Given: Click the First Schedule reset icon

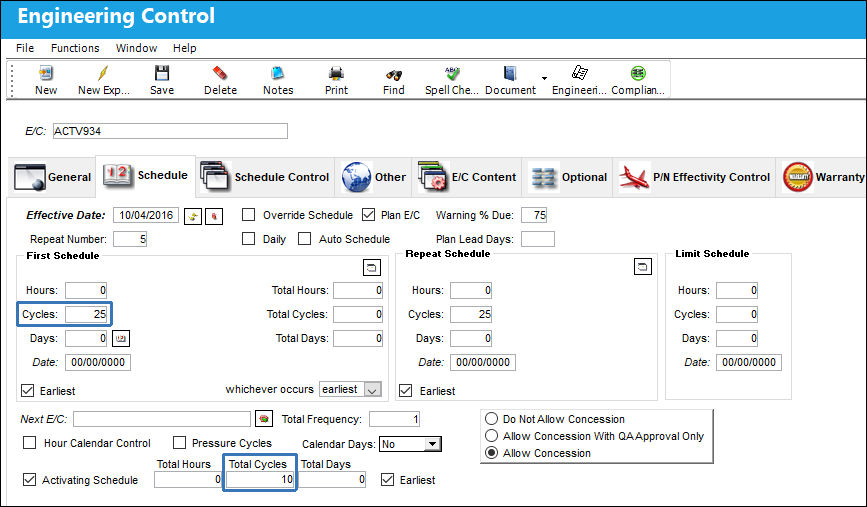Looking at the screenshot, I should pos(372,268).
